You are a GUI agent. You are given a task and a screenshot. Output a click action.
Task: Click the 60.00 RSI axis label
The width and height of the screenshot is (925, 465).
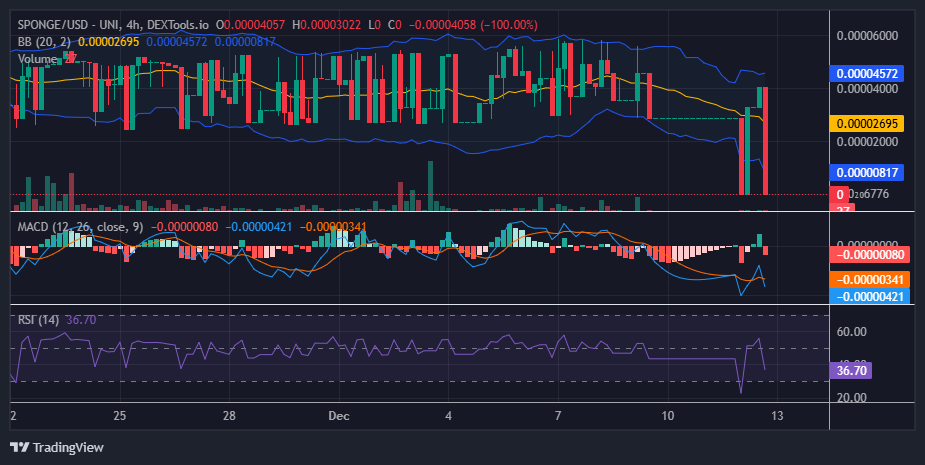click(x=851, y=332)
